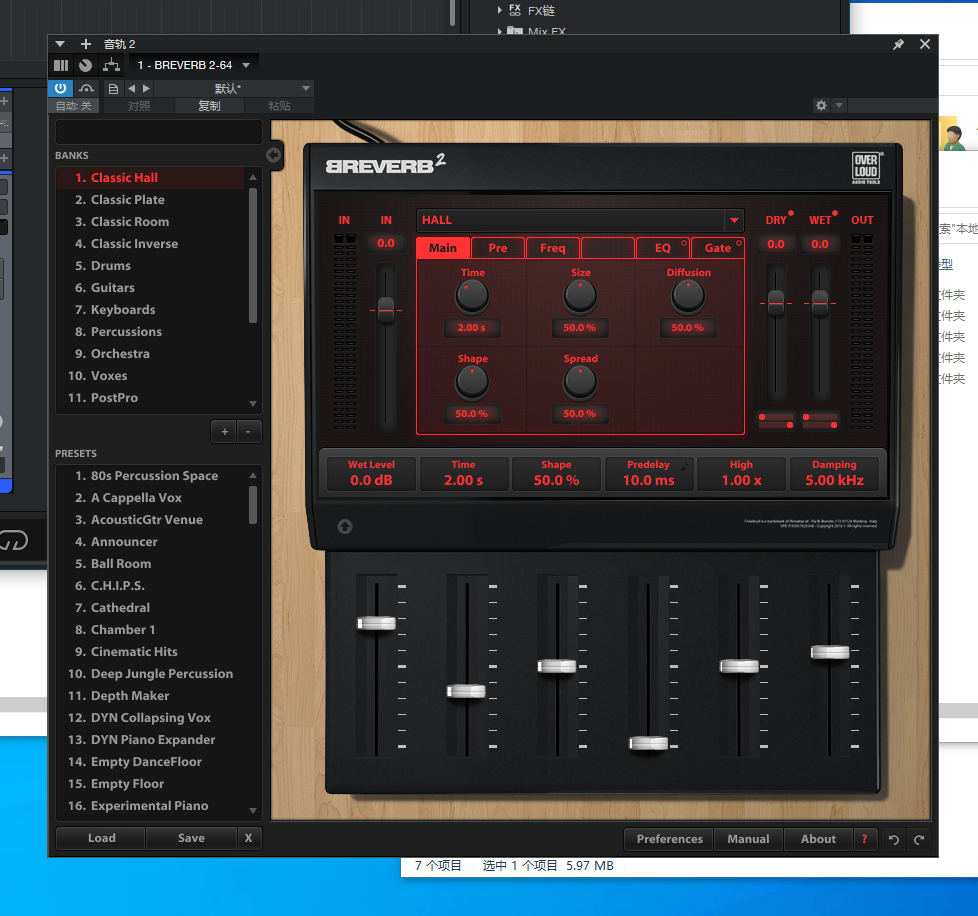Open the Manual
Image resolution: width=978 pixels, height=916 pixels.
click(748, 839)
